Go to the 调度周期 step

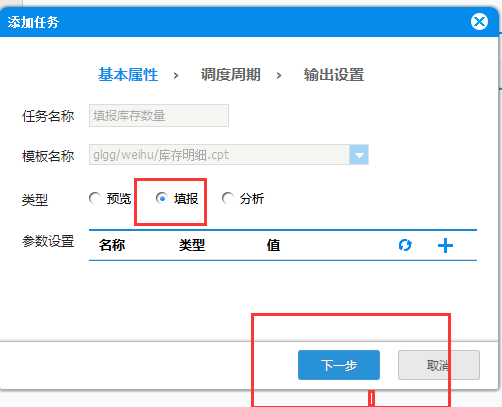[231, 75]
